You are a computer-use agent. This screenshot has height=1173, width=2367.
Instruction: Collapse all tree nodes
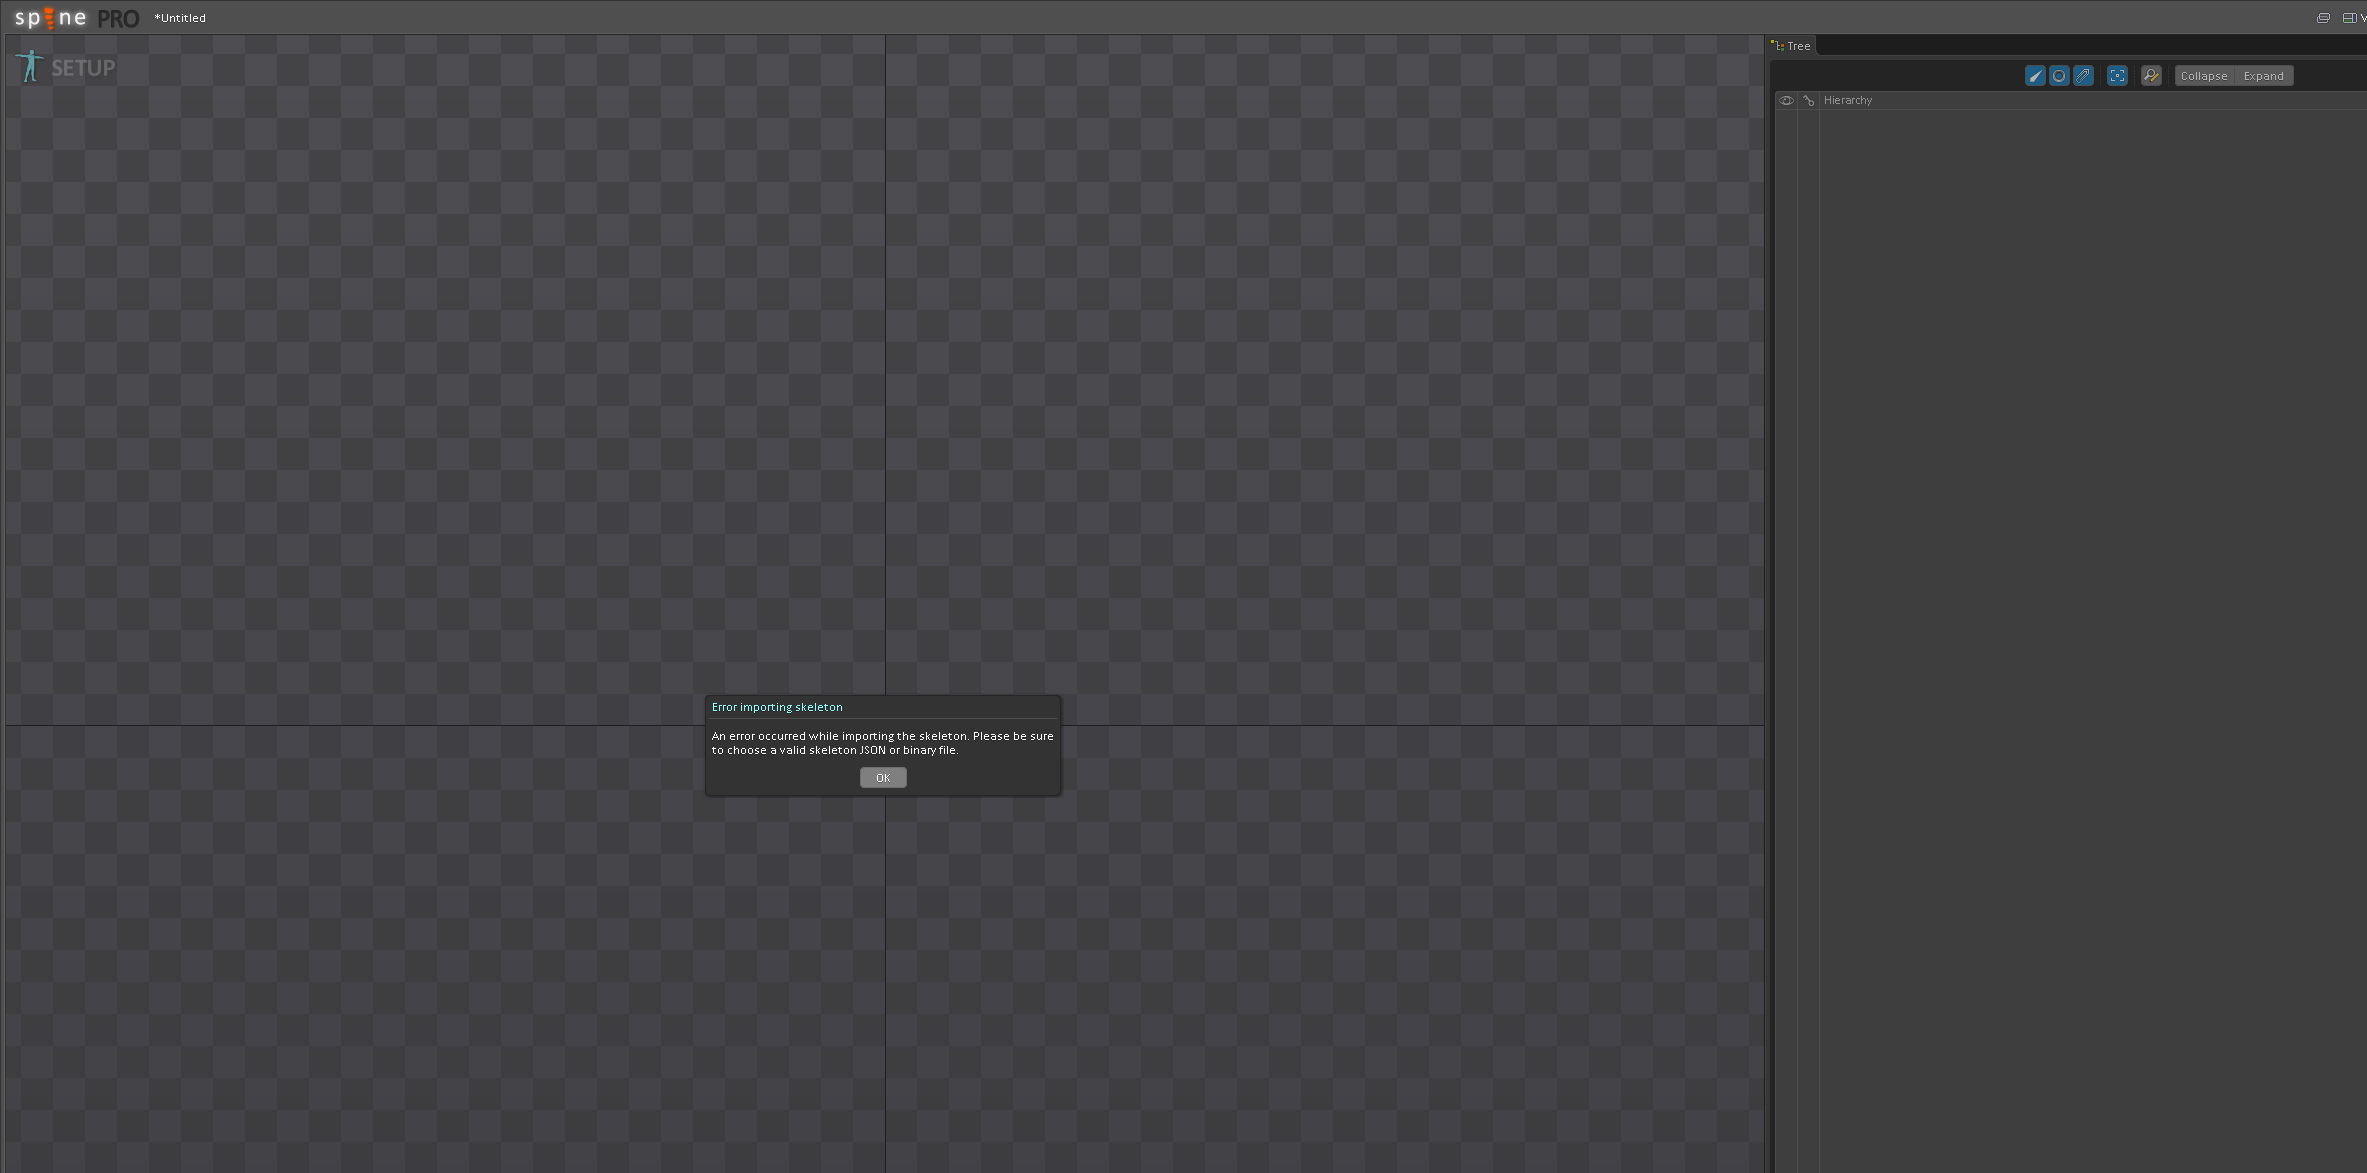point(2203,76)
